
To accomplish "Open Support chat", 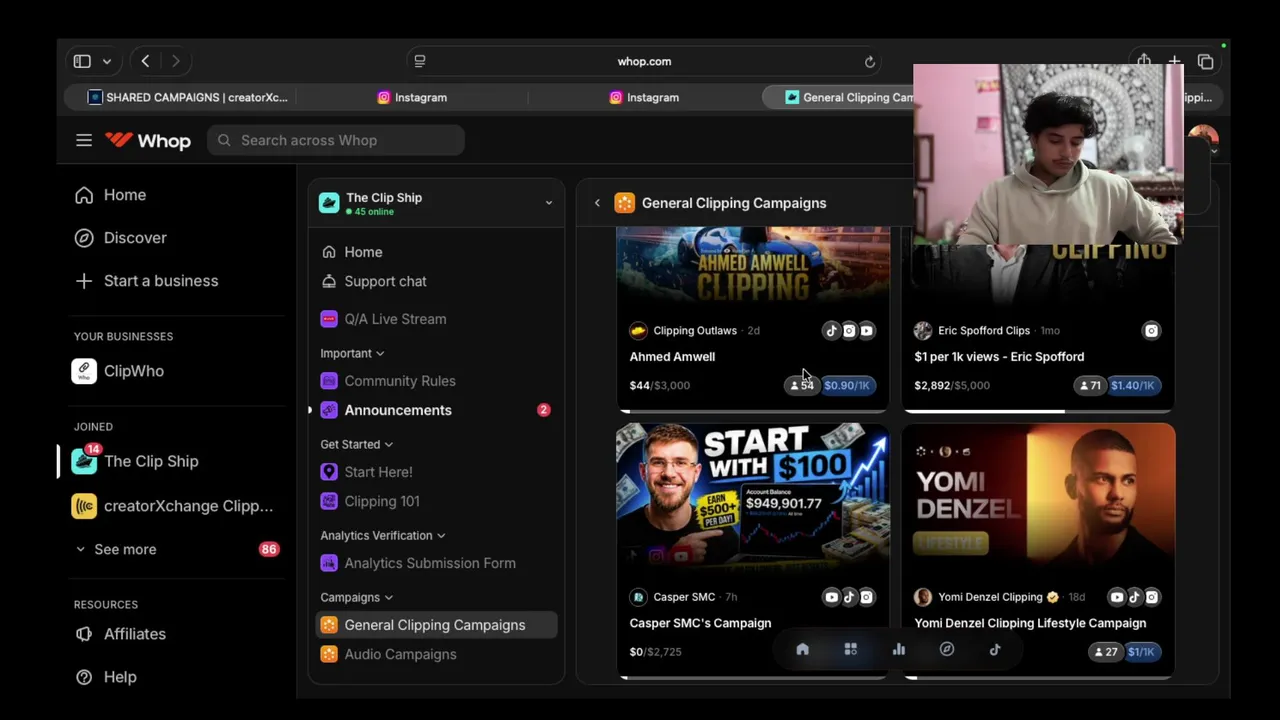I will click(374, 281).
